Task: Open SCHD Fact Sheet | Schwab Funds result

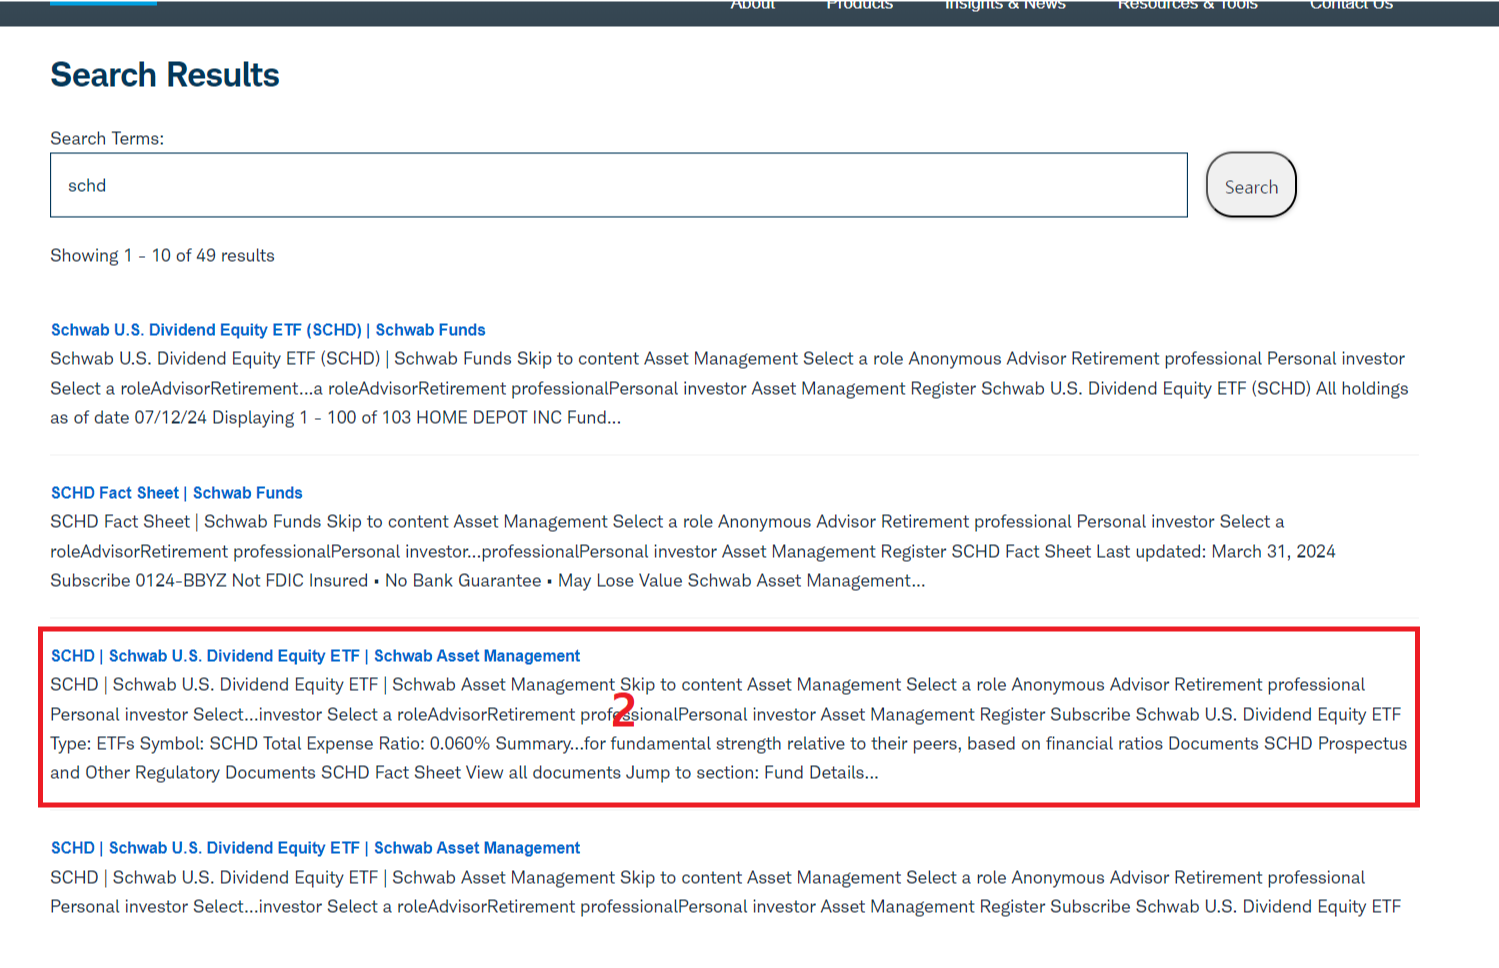Action: tap(176, 493)
